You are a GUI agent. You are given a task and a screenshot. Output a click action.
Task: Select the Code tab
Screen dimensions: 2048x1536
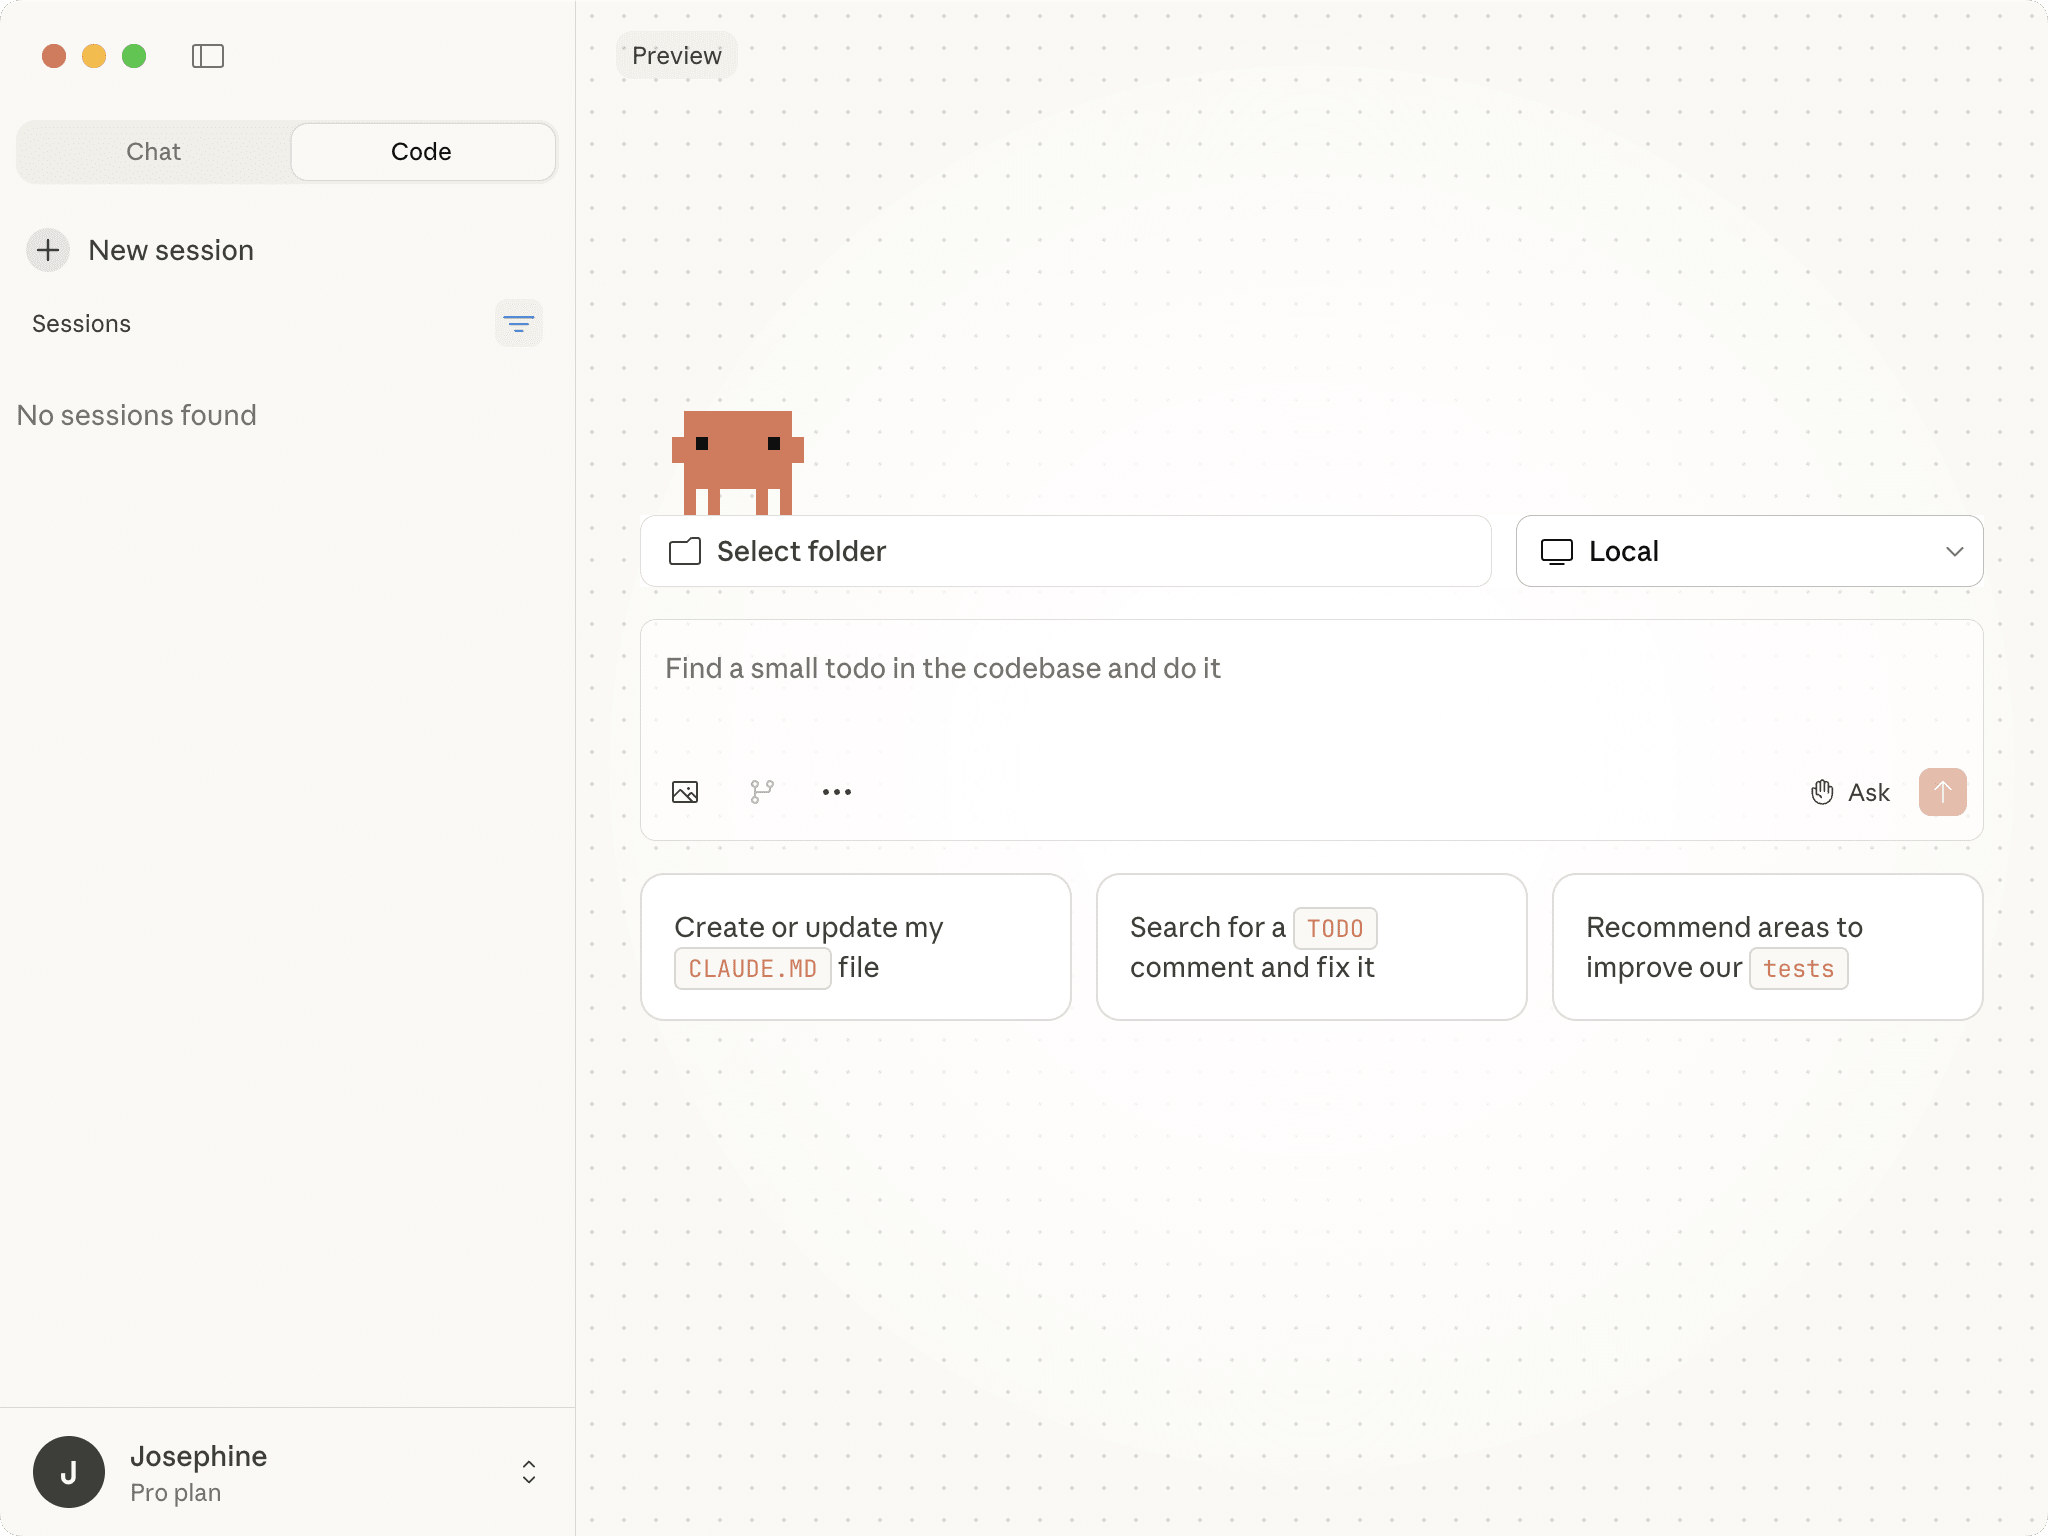click(x=422, y=151)
